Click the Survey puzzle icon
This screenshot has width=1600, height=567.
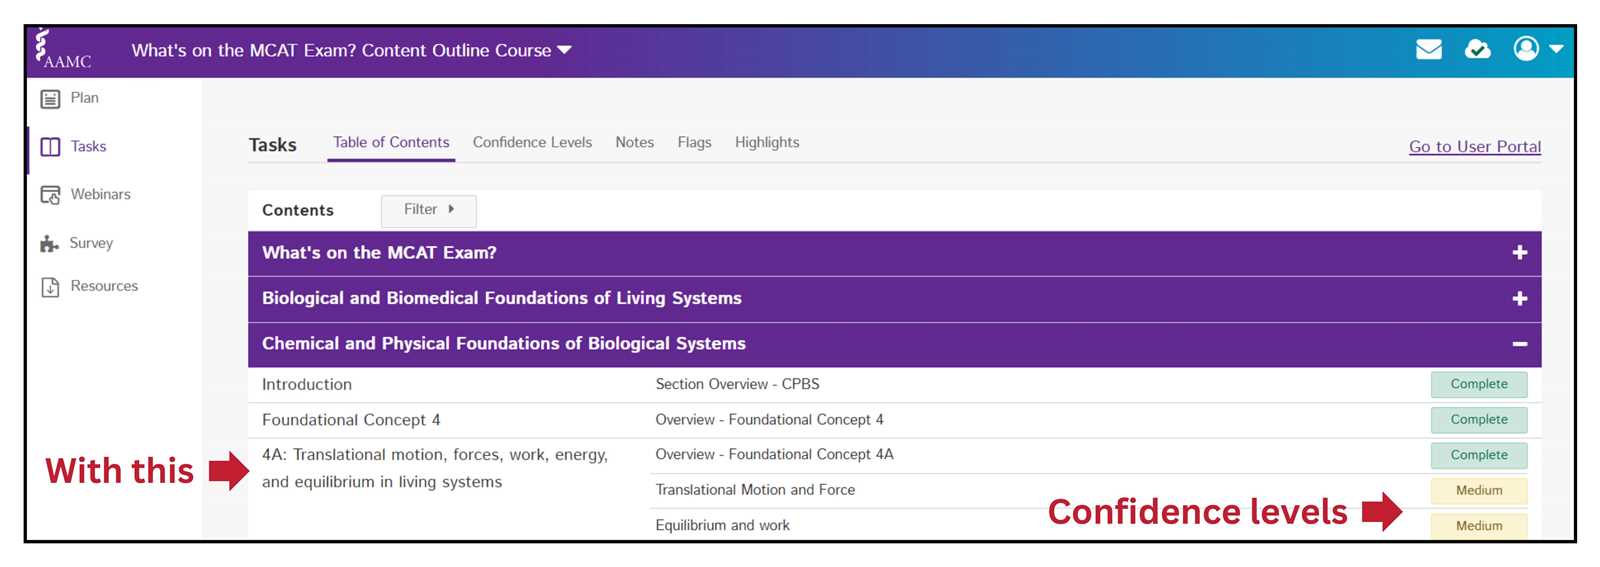50,243
